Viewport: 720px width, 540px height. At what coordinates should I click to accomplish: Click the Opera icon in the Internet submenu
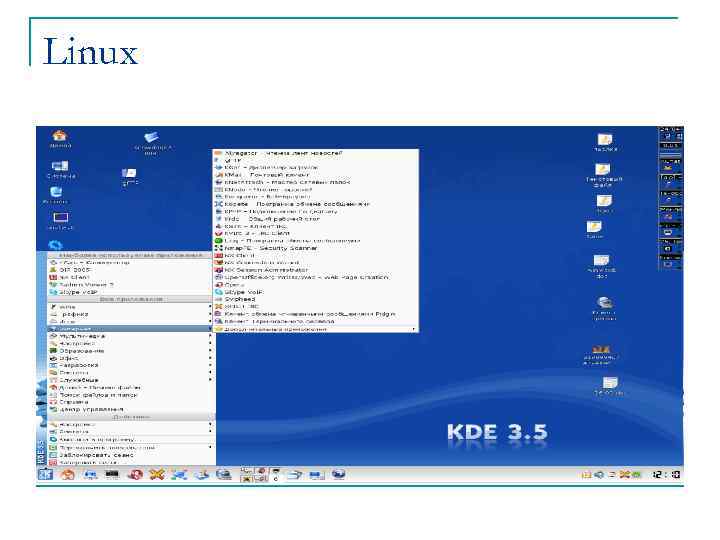tap(219, 285)
